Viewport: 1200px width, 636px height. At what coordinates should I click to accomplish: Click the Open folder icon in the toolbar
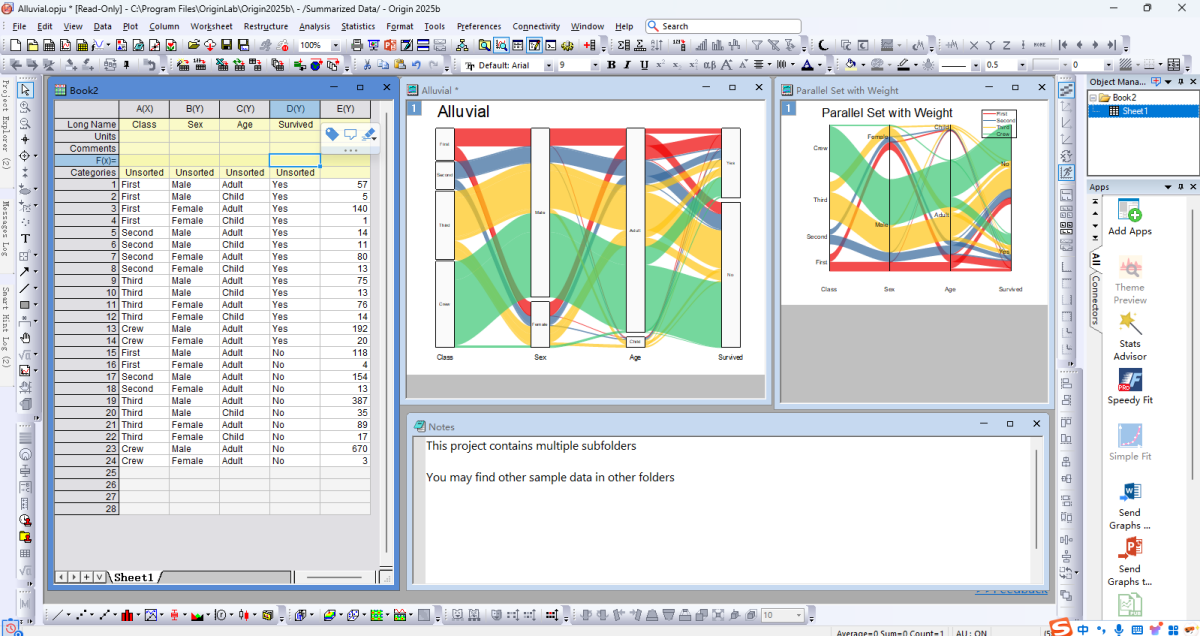[194, 45]
